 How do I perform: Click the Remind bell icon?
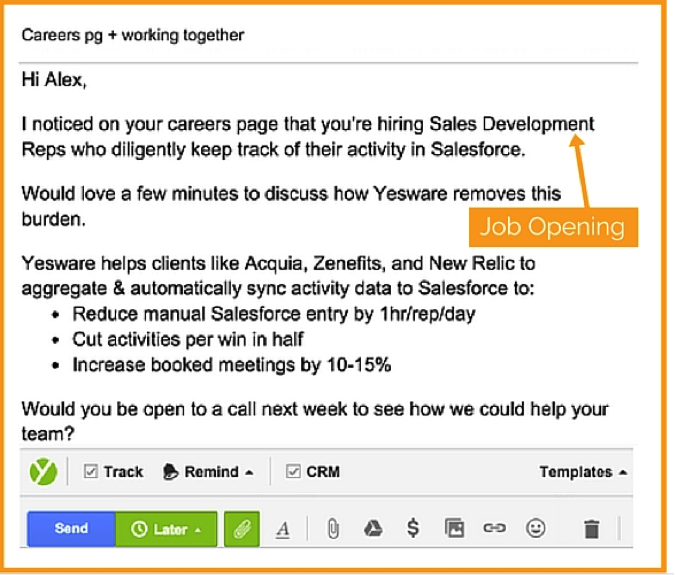point(170,472)
